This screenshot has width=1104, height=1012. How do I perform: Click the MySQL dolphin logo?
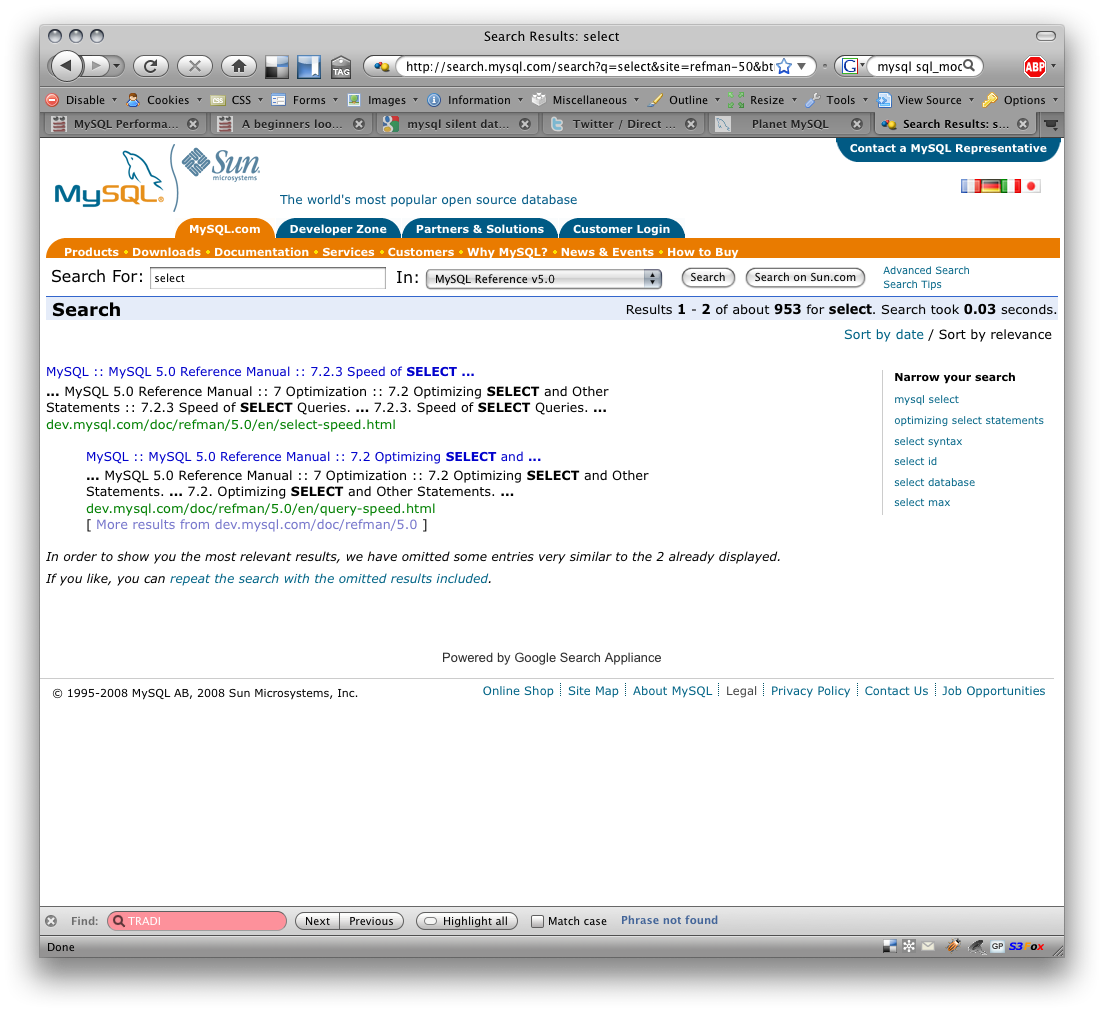(x=109, y=179)
